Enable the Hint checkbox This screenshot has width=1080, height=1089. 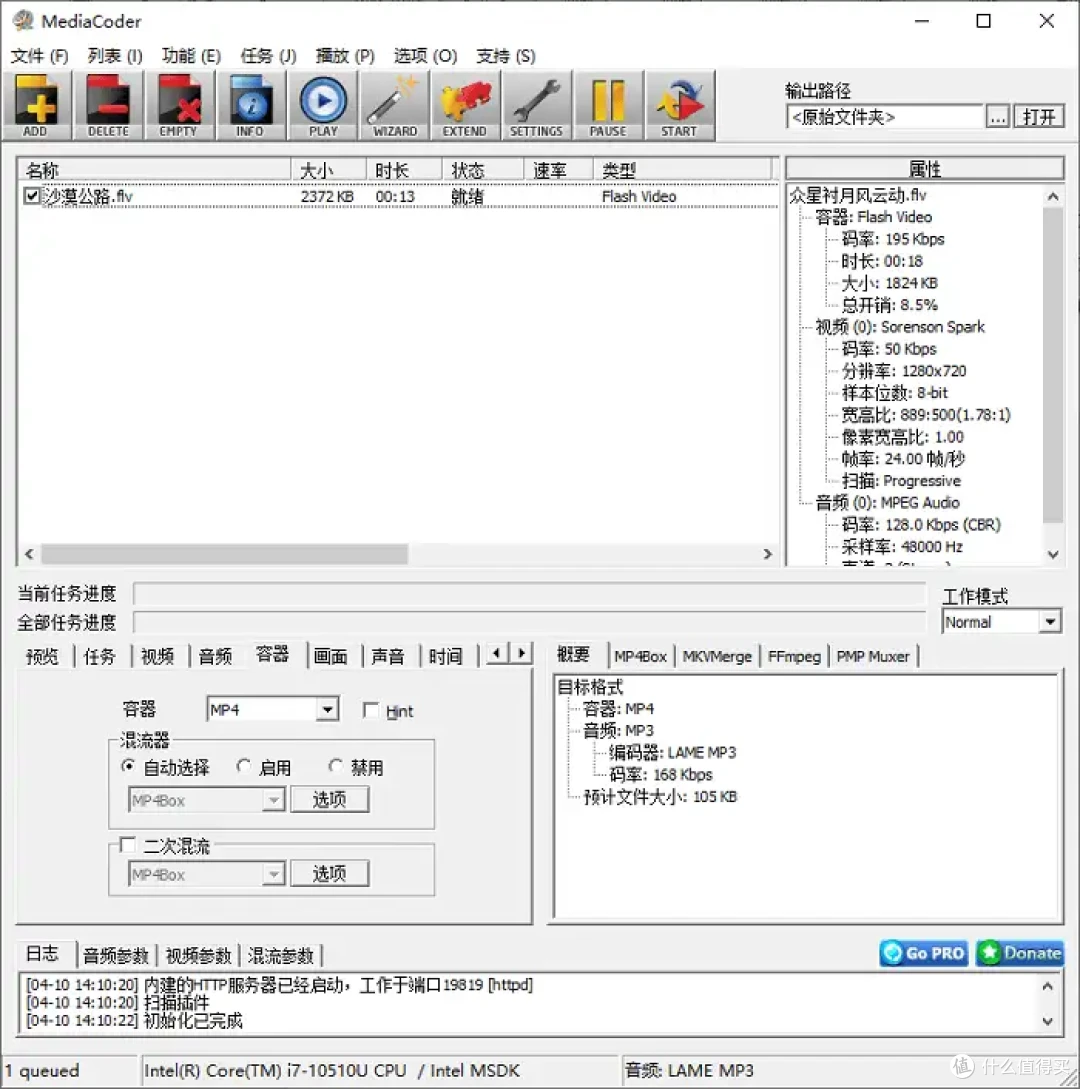click(x=371, y=710)
